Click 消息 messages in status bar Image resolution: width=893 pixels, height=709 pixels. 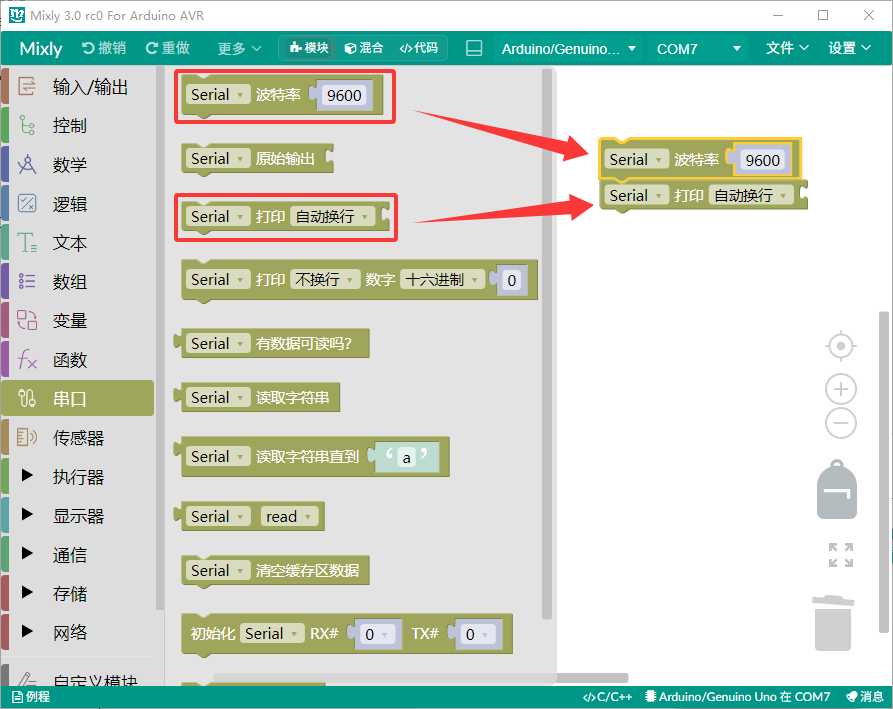[x=865, y=696]
